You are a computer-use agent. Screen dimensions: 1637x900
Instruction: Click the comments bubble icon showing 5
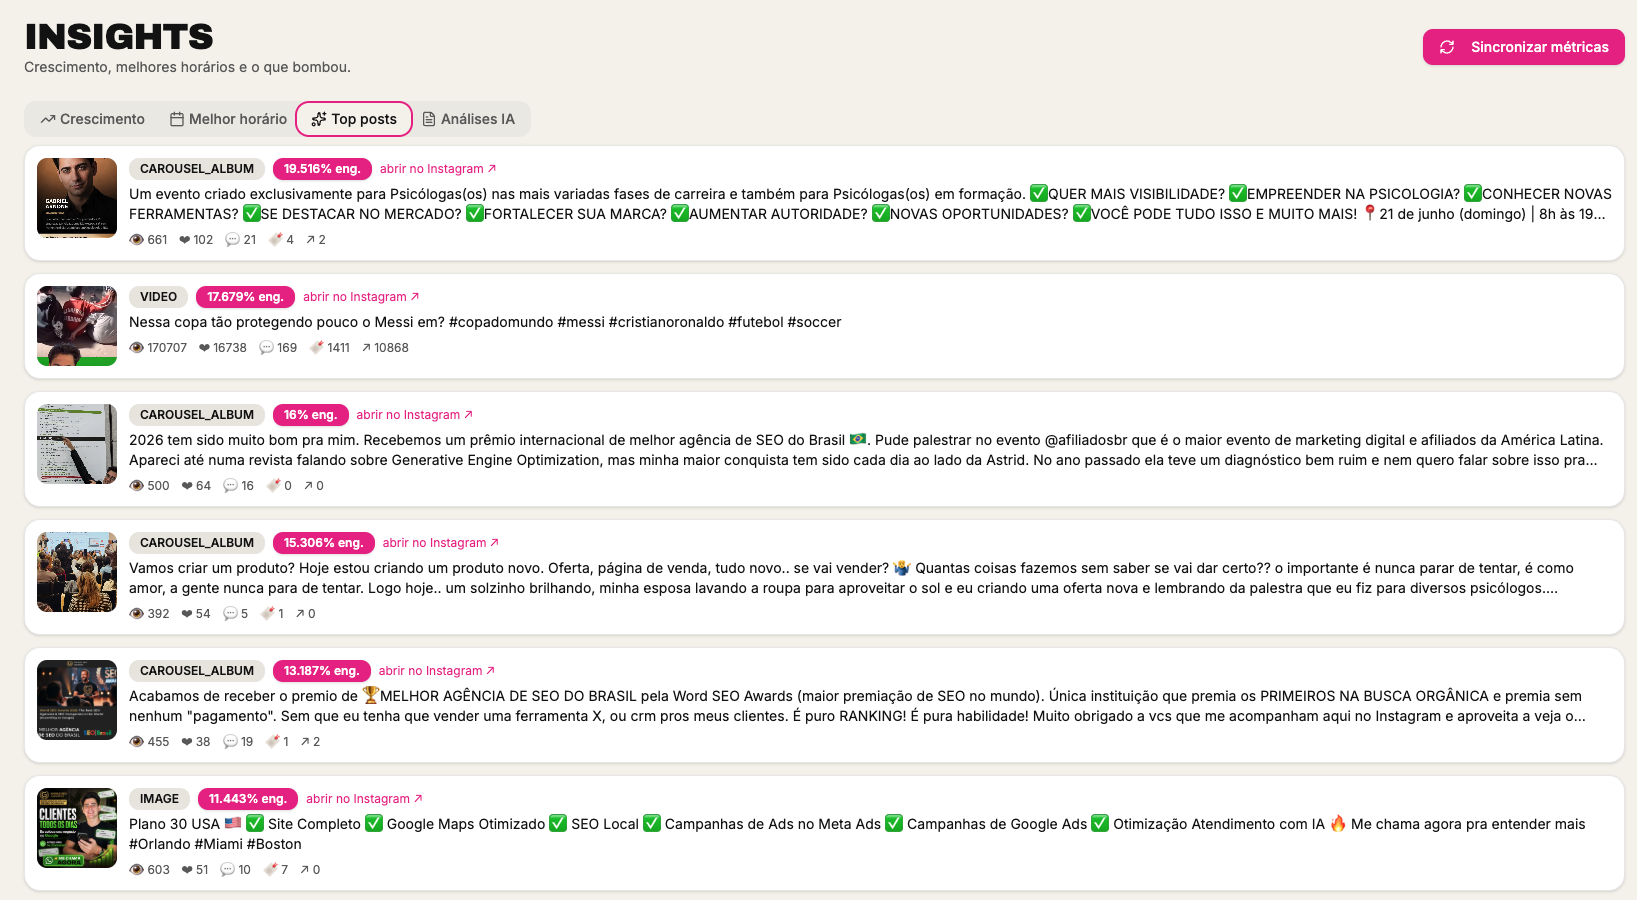230,614
